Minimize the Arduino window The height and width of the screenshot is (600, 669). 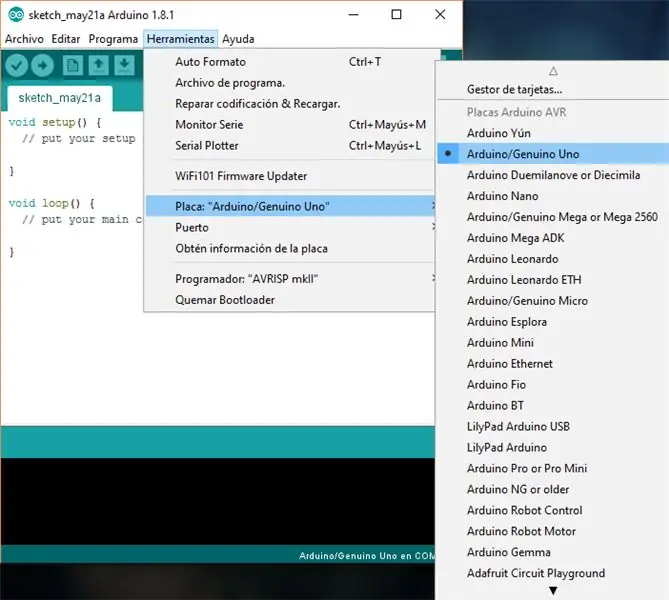tap(353, 15)
